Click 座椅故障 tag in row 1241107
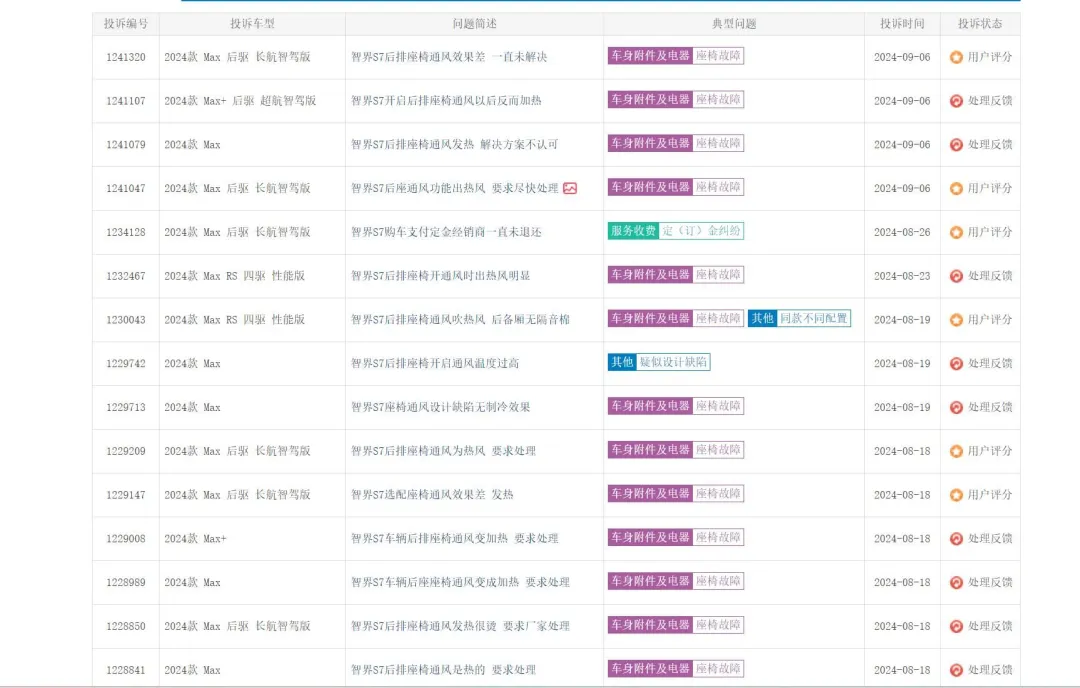 718,99
